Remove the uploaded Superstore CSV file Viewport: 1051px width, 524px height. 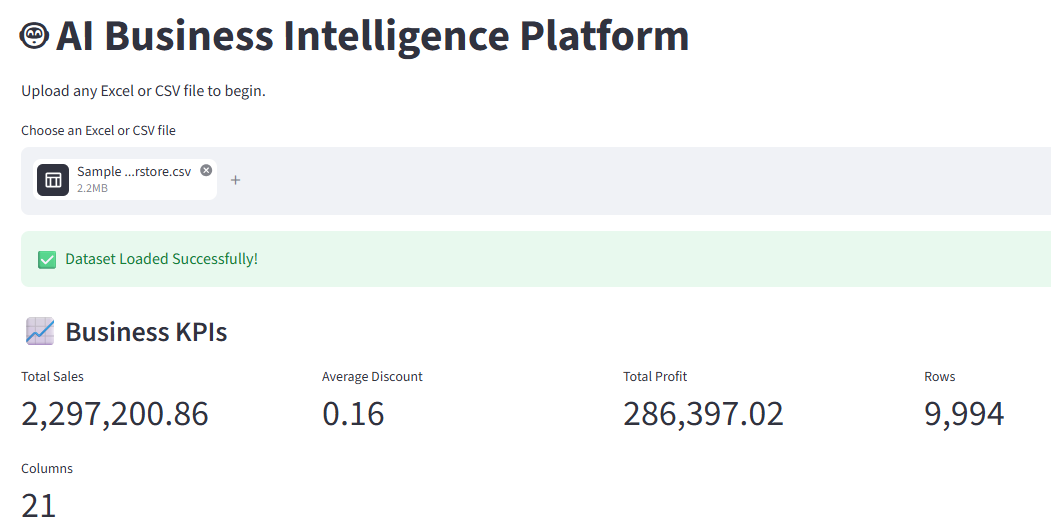pyautogui.click(x=206, y=170)
